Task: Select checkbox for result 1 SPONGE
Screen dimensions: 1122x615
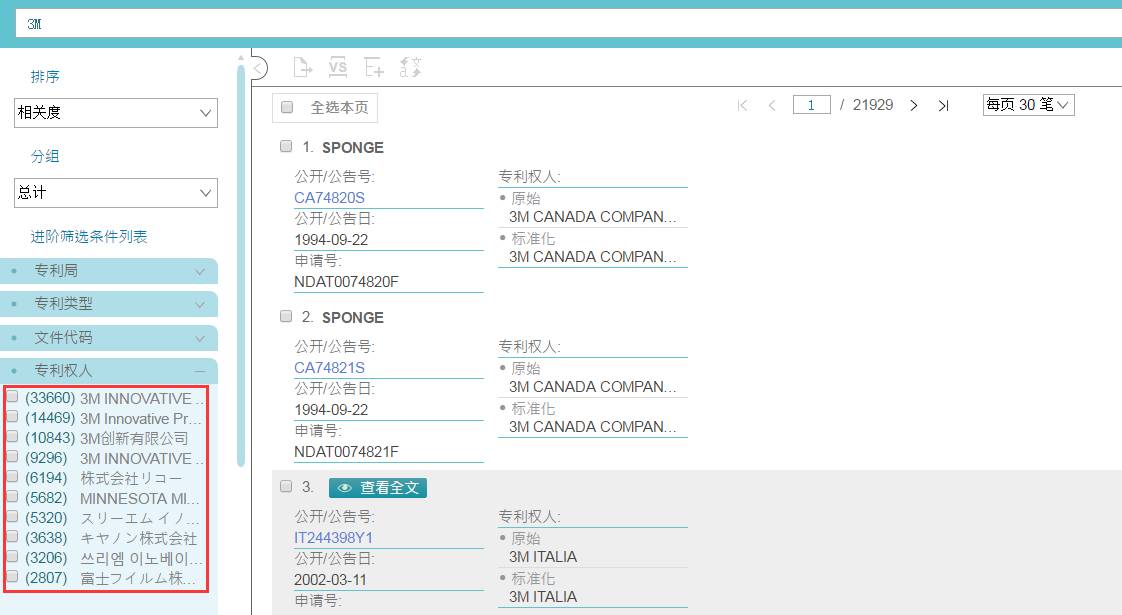Action: 286,146
